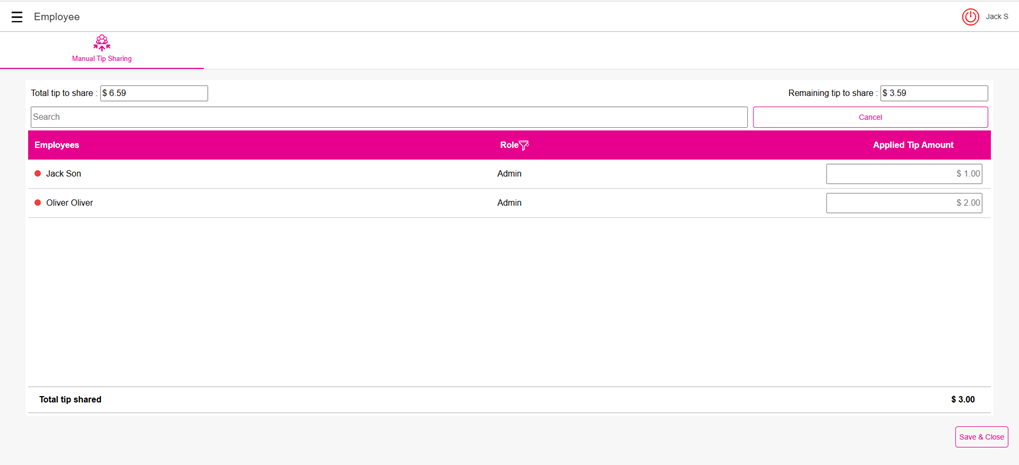Viewport: 1019px width, 465px height.
Task: Click the Manual Tip Sharing icon
Action: click(101, 43)
